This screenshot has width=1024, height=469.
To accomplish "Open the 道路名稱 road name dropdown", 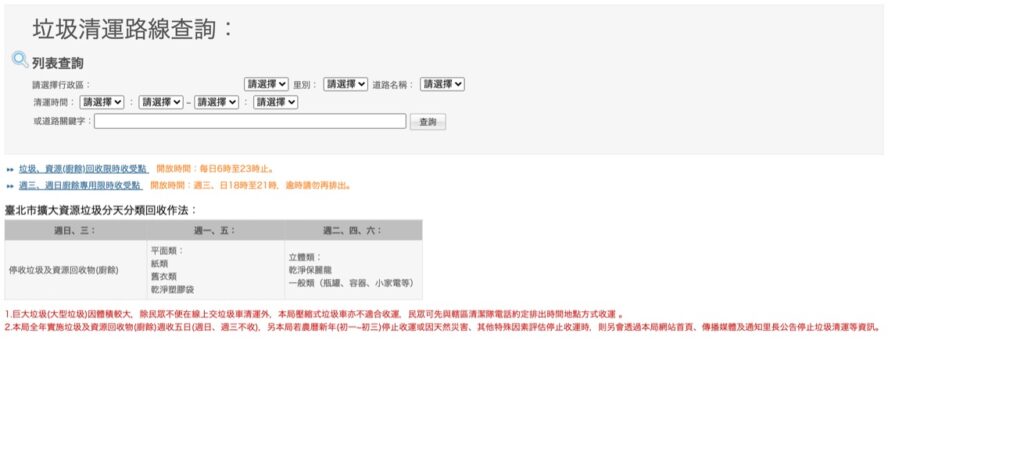I will click(x=442, y=84).
